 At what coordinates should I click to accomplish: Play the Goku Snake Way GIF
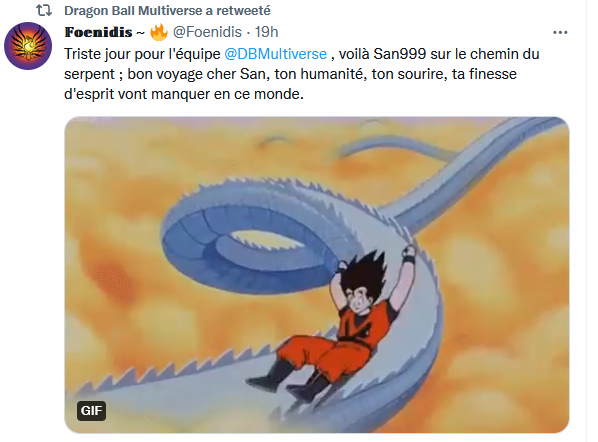[317, 275]
